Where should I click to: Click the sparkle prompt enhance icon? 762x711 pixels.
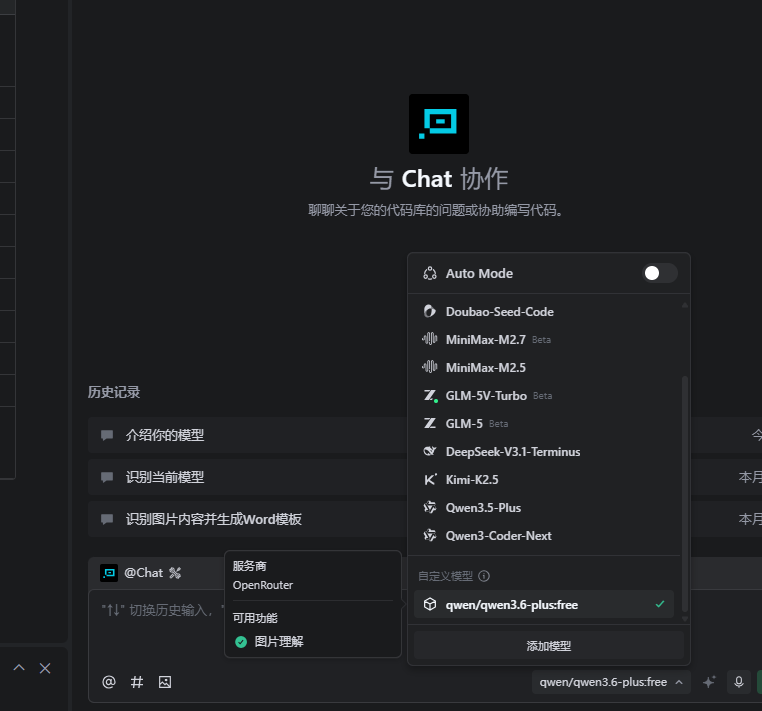click(x=709, y=682)
